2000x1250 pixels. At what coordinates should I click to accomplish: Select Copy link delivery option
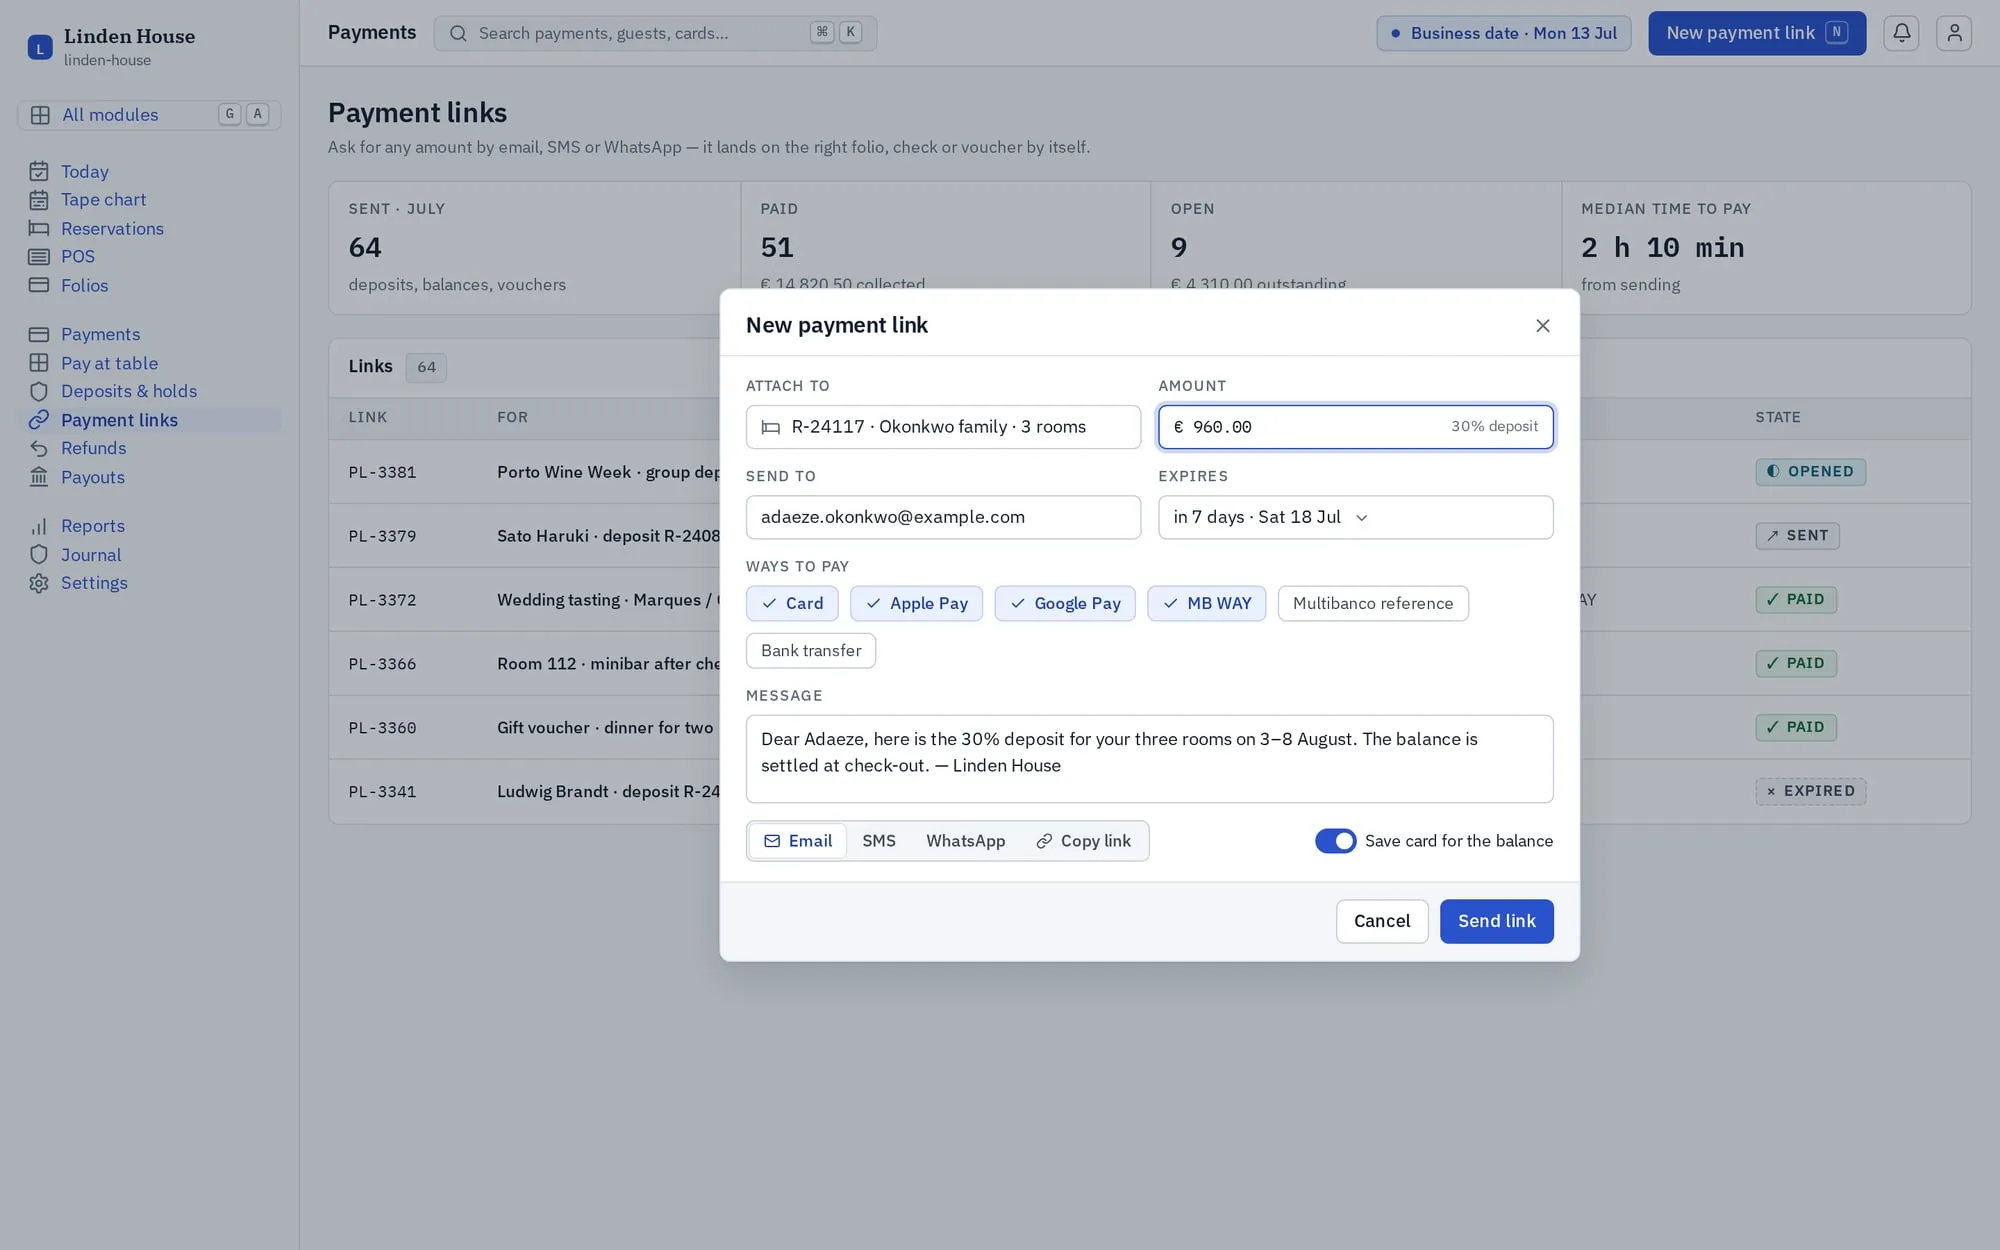click(1083, 841)
